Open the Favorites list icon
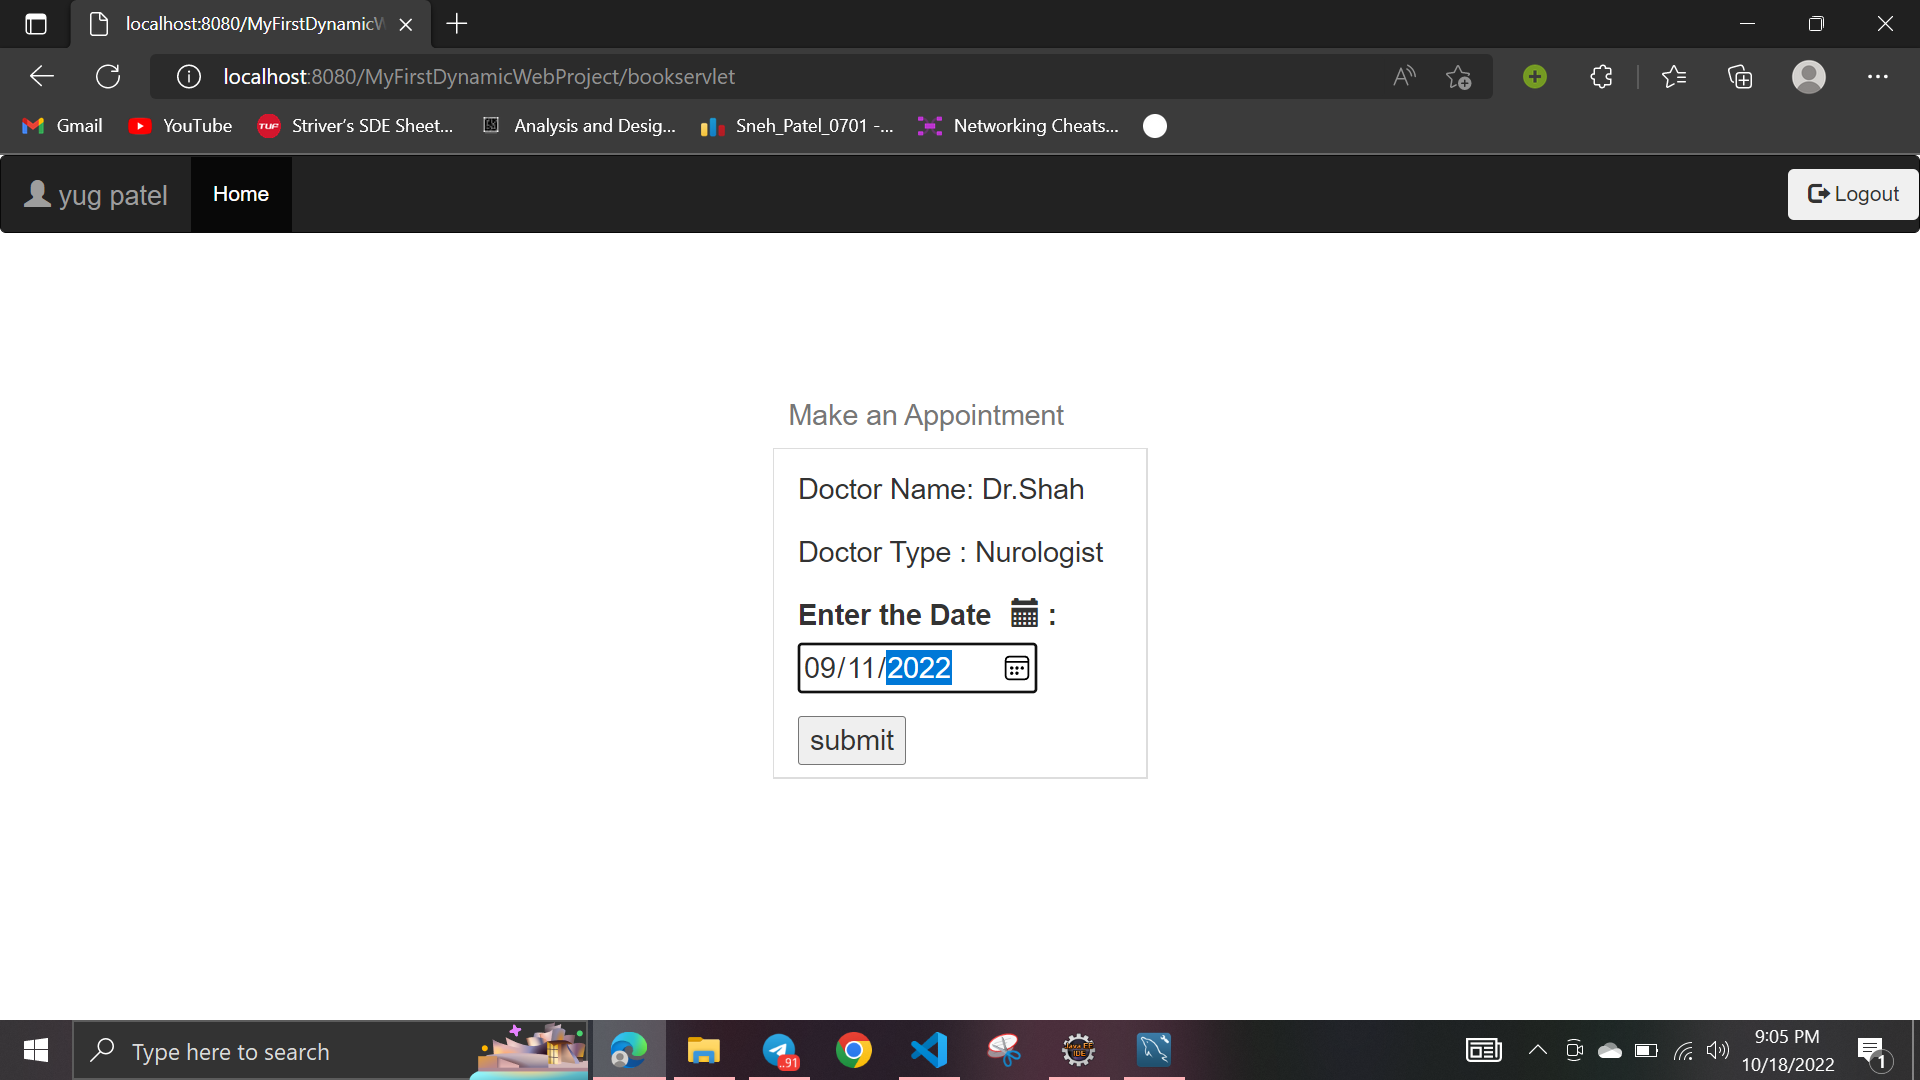The width and height of the screenshot is (1920, 1080). pos(1675,76)
